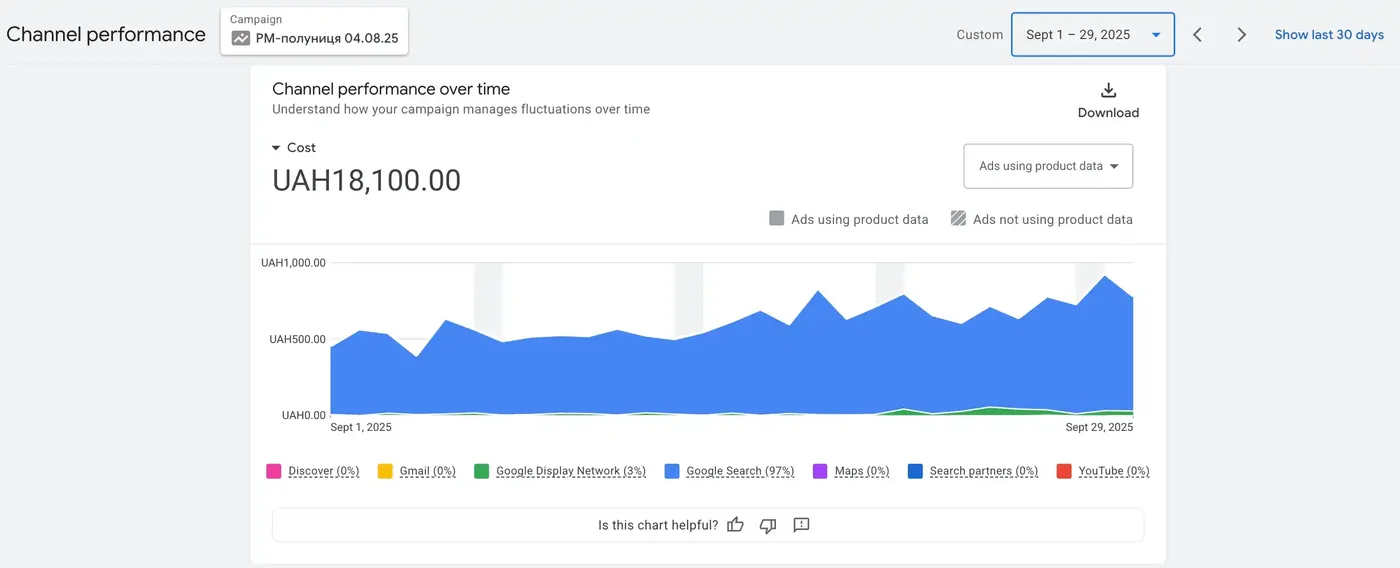Click the pink Discover color swatch
The image size is (1400, 568).
point(274,471)
